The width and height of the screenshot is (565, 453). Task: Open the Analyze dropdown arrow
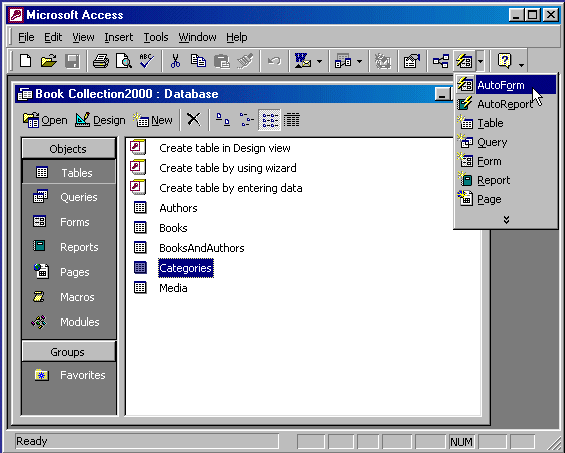coord(359,62)
